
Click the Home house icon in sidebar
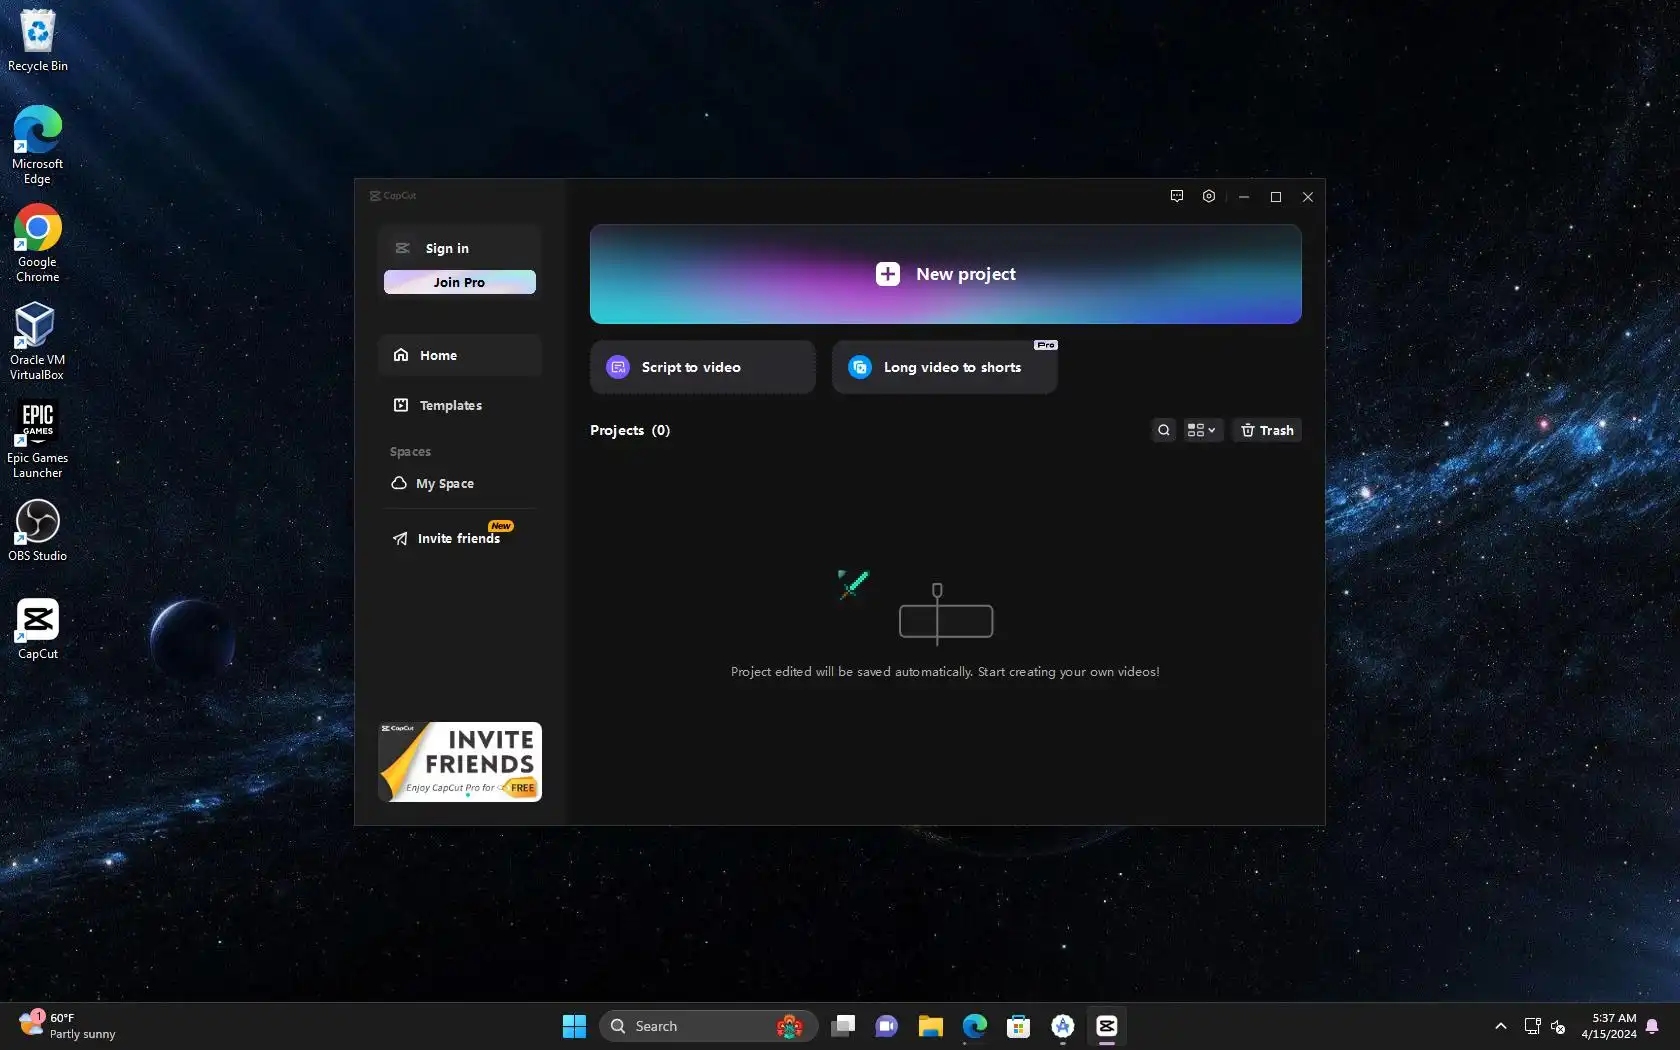[x=401, y=355]
